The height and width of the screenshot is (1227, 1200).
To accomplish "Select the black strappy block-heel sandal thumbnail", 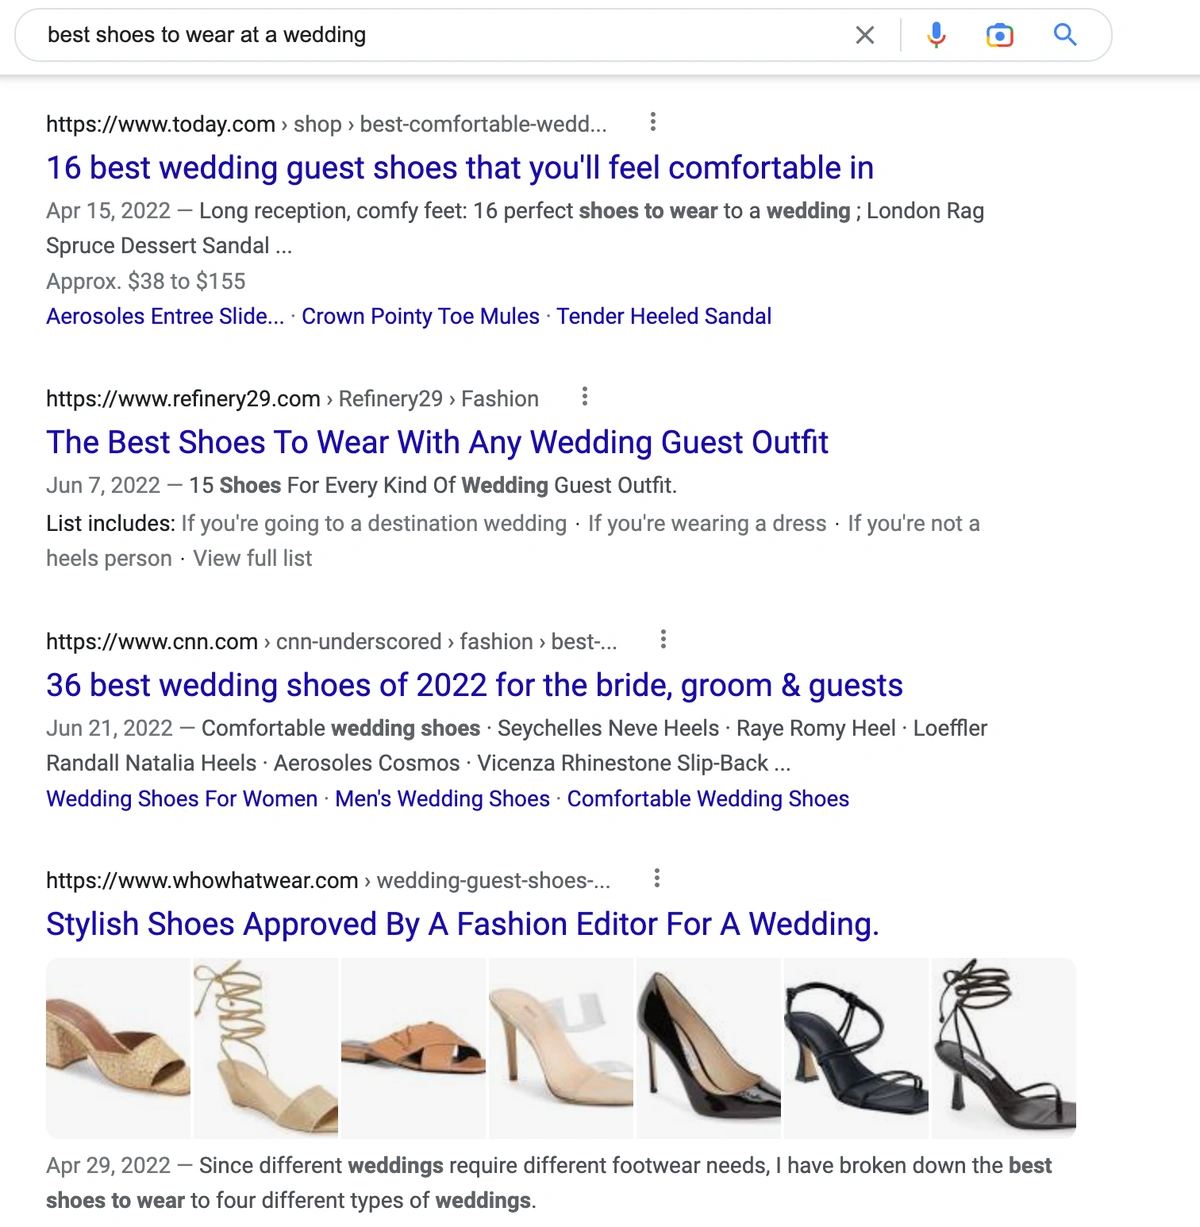I will tap(856, 1048).
